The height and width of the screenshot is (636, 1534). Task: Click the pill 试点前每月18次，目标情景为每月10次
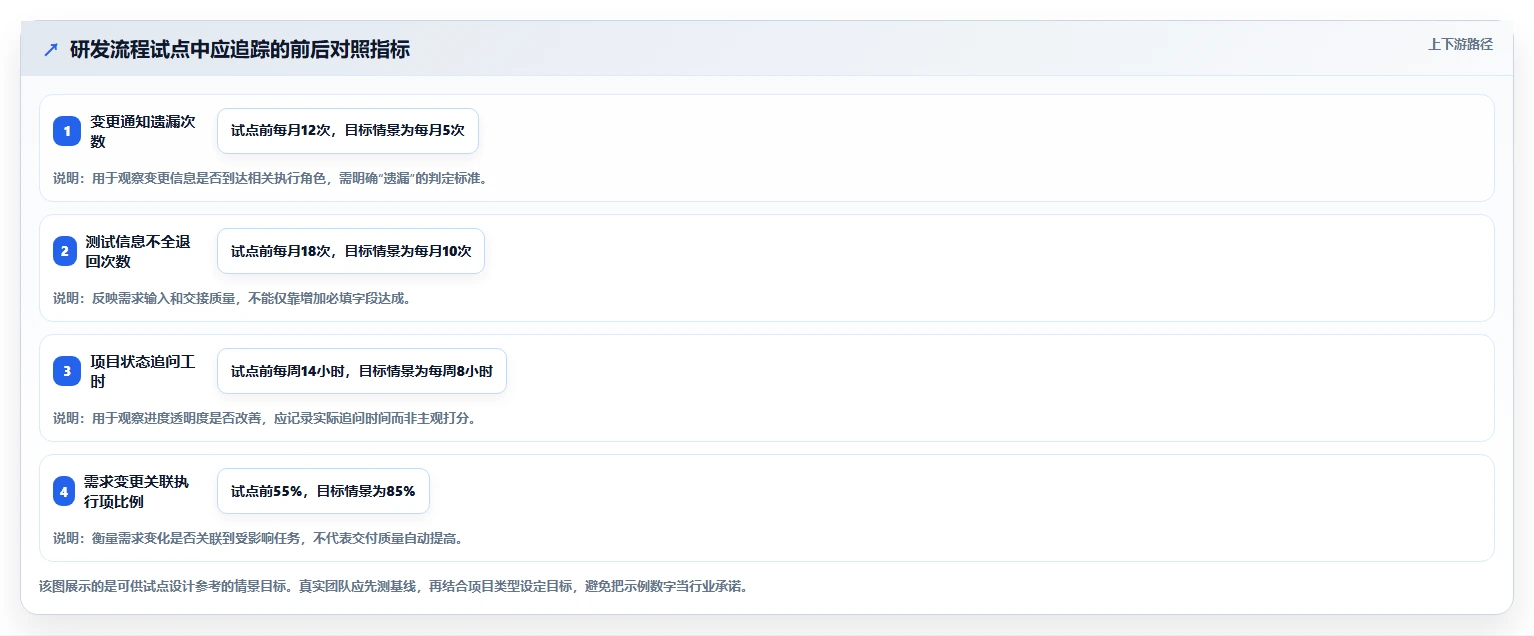click(x=351, y=251)
